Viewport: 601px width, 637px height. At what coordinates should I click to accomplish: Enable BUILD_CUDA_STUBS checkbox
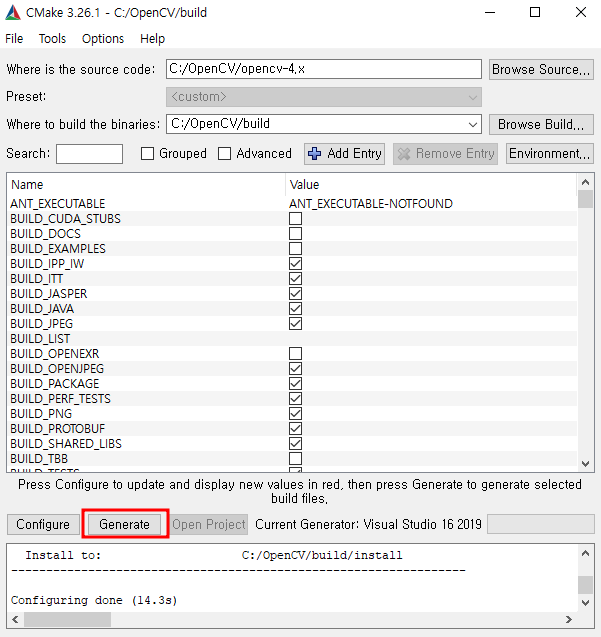pos(295,219)
